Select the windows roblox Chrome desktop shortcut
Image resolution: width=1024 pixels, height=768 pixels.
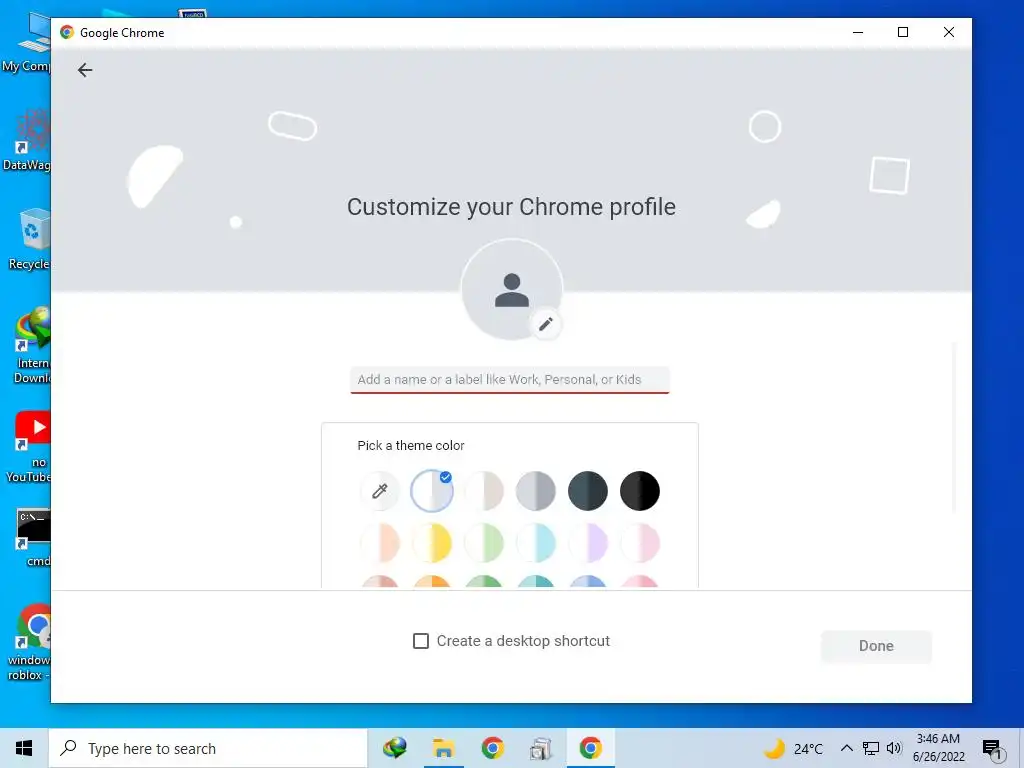29,643
